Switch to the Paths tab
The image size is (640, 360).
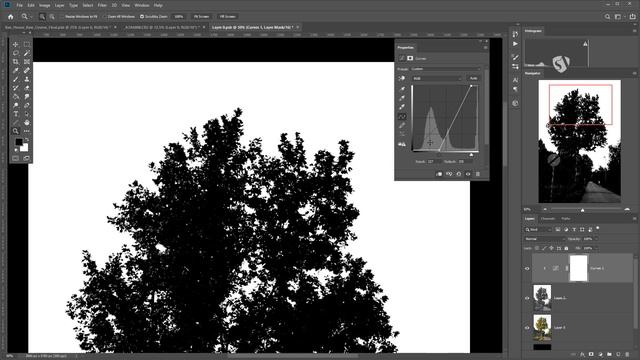pyautogui.click(x=566, y=219)
